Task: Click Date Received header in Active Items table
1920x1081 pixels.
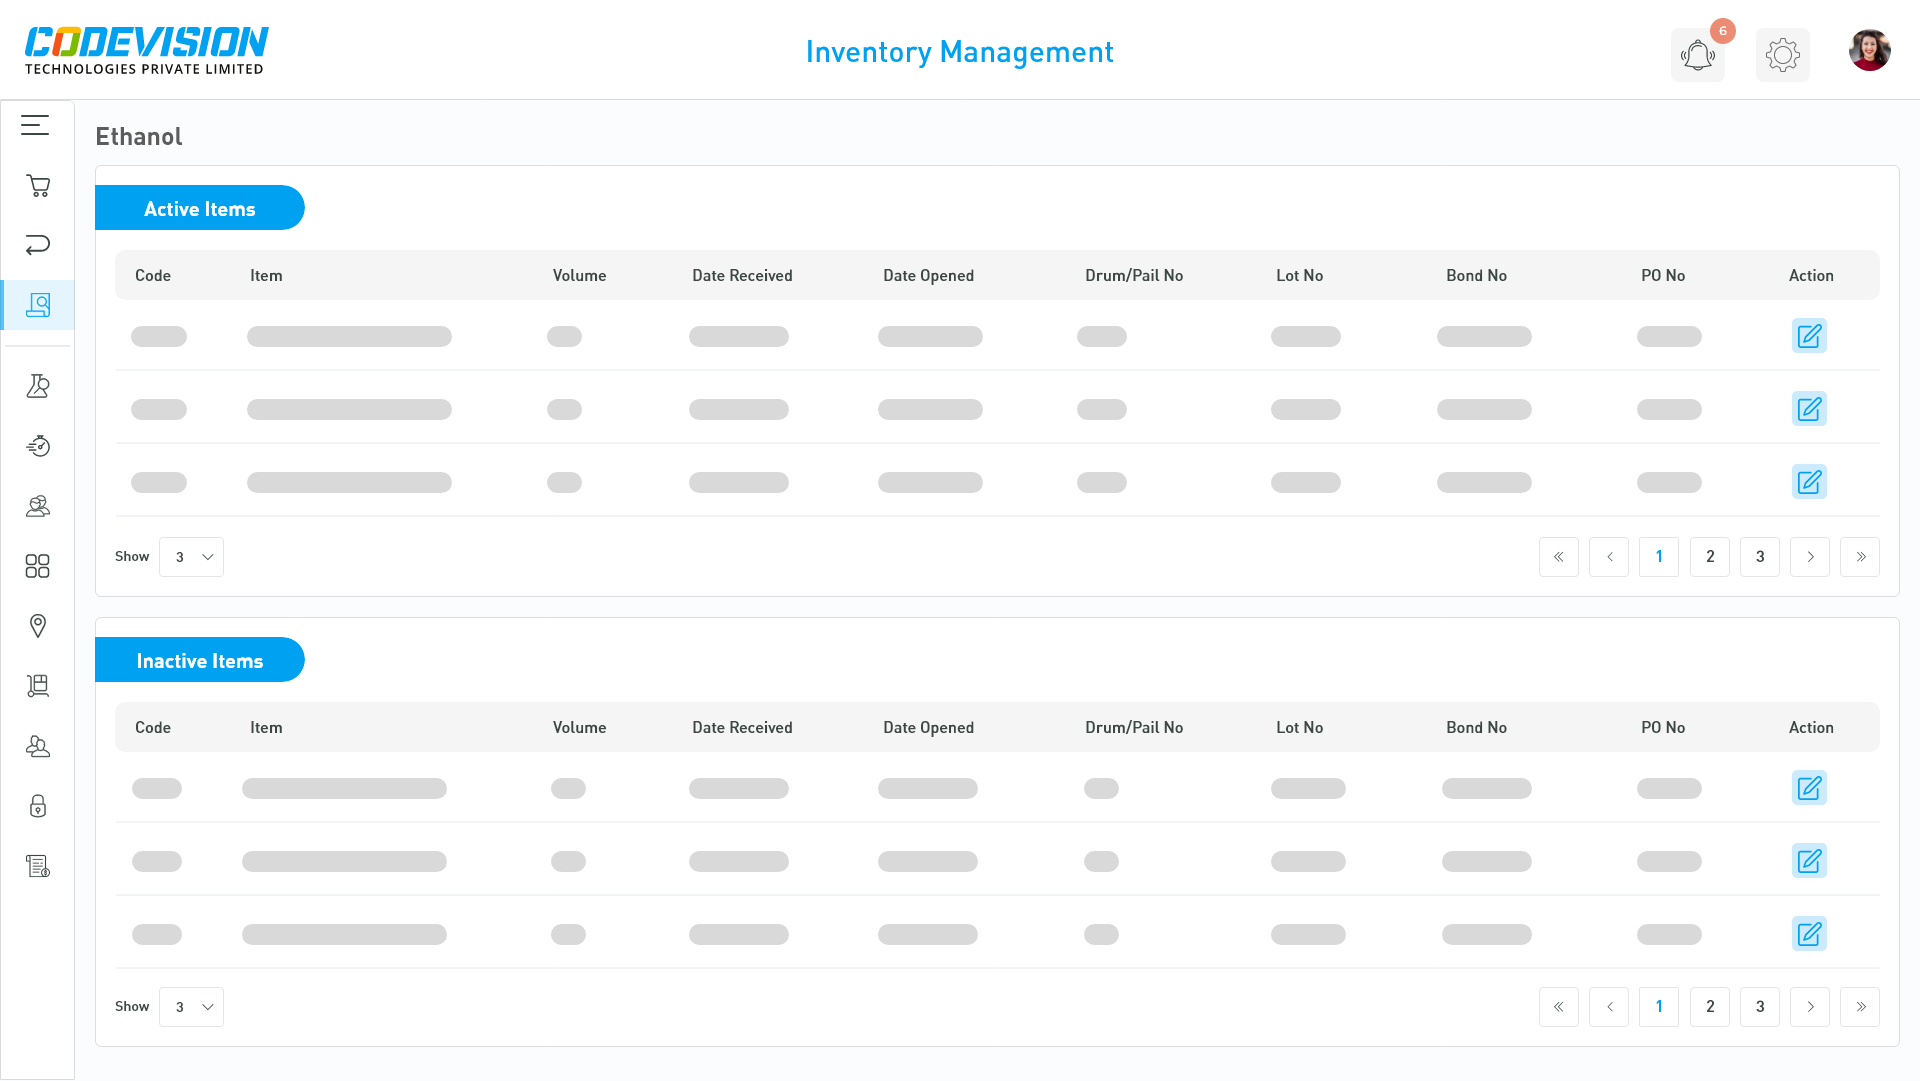Action: tap(742, 276)
